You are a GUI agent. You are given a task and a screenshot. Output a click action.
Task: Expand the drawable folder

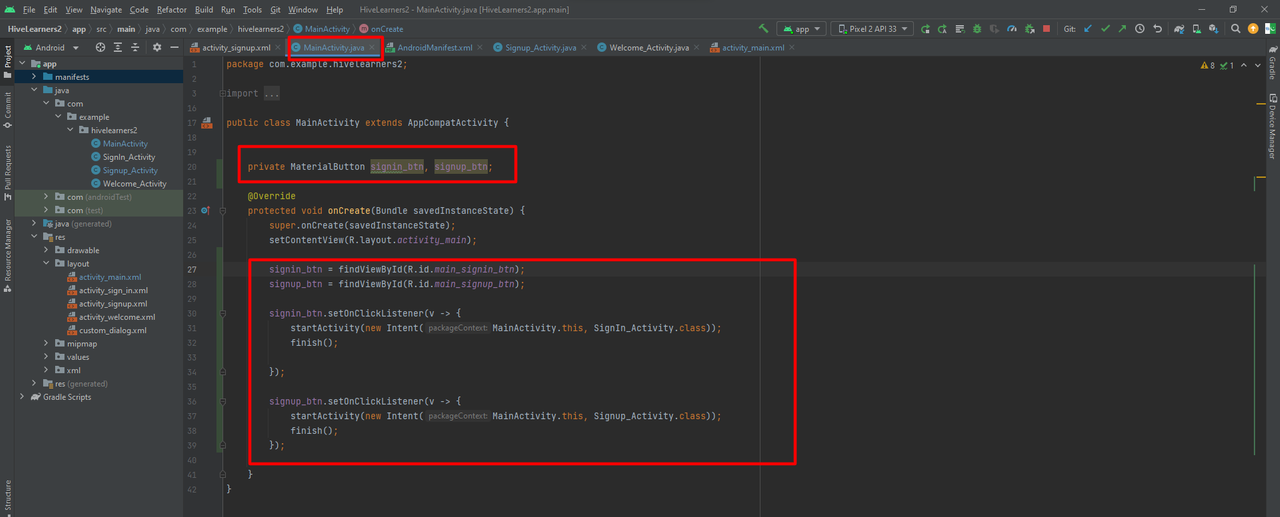pos(47,250)
